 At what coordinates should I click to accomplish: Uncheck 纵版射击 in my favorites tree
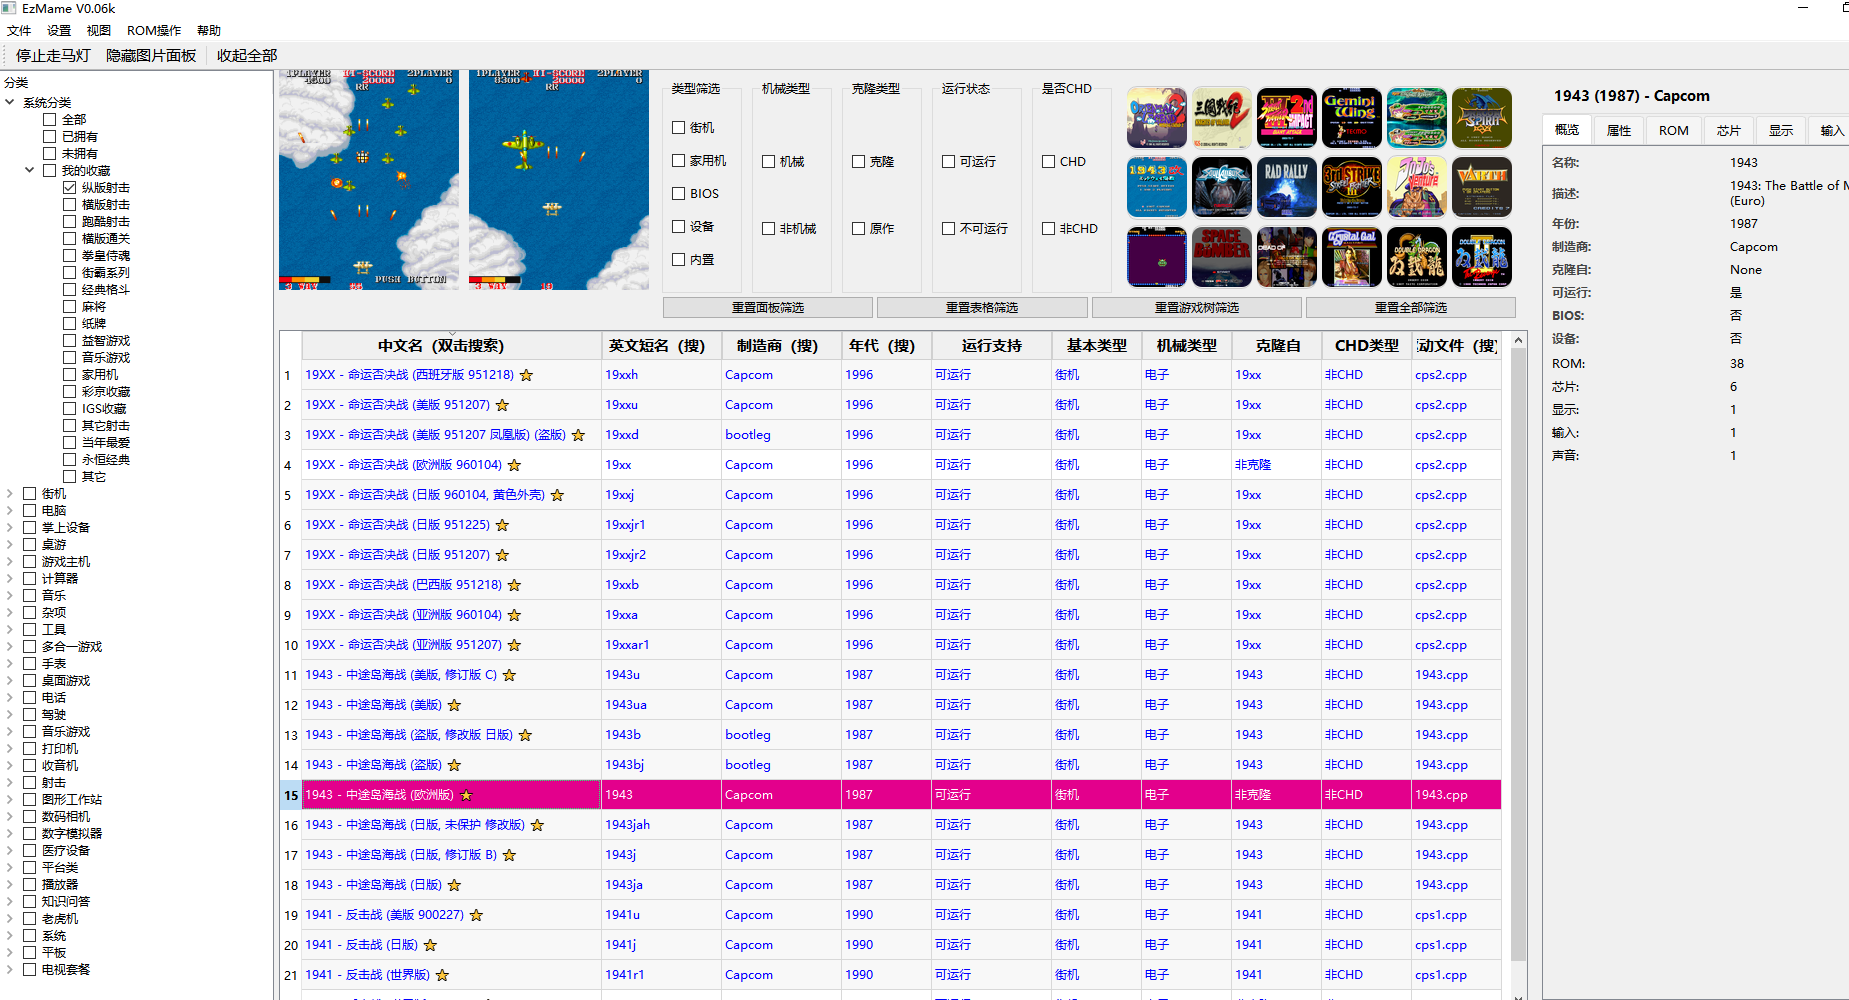pos(70,187)
